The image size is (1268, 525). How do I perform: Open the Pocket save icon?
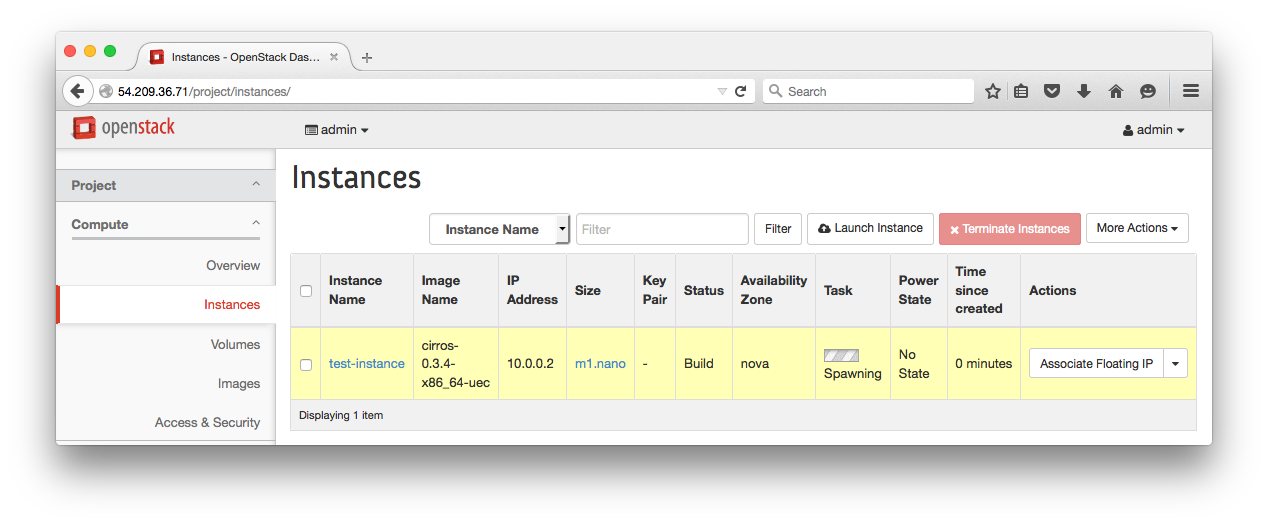(1052, 91)
